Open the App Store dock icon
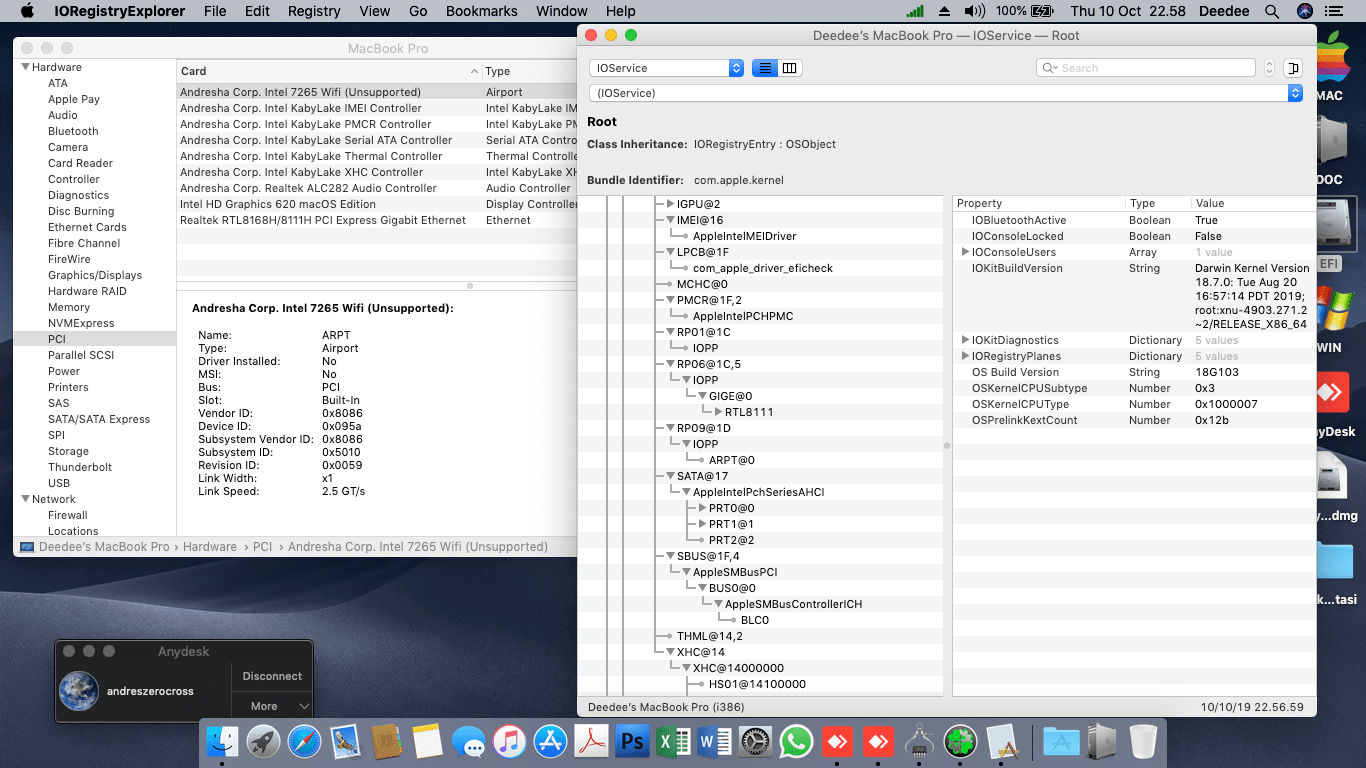This screenshot has width=1366, height=768. click(550, 741)
